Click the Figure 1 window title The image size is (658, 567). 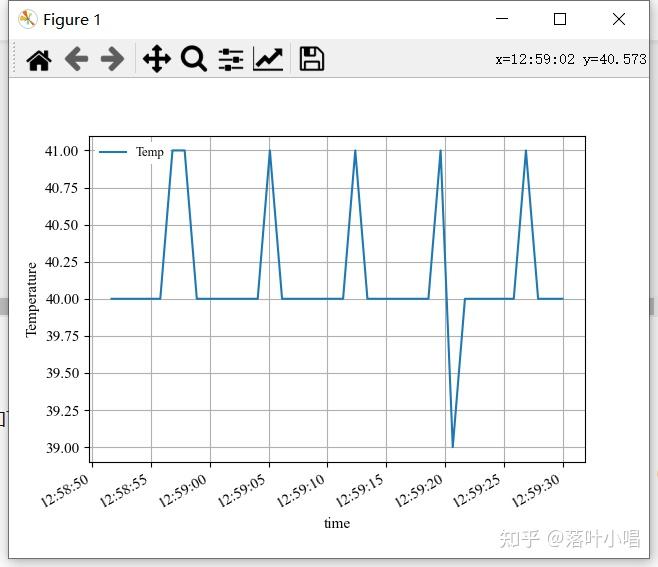click(72, 20)
